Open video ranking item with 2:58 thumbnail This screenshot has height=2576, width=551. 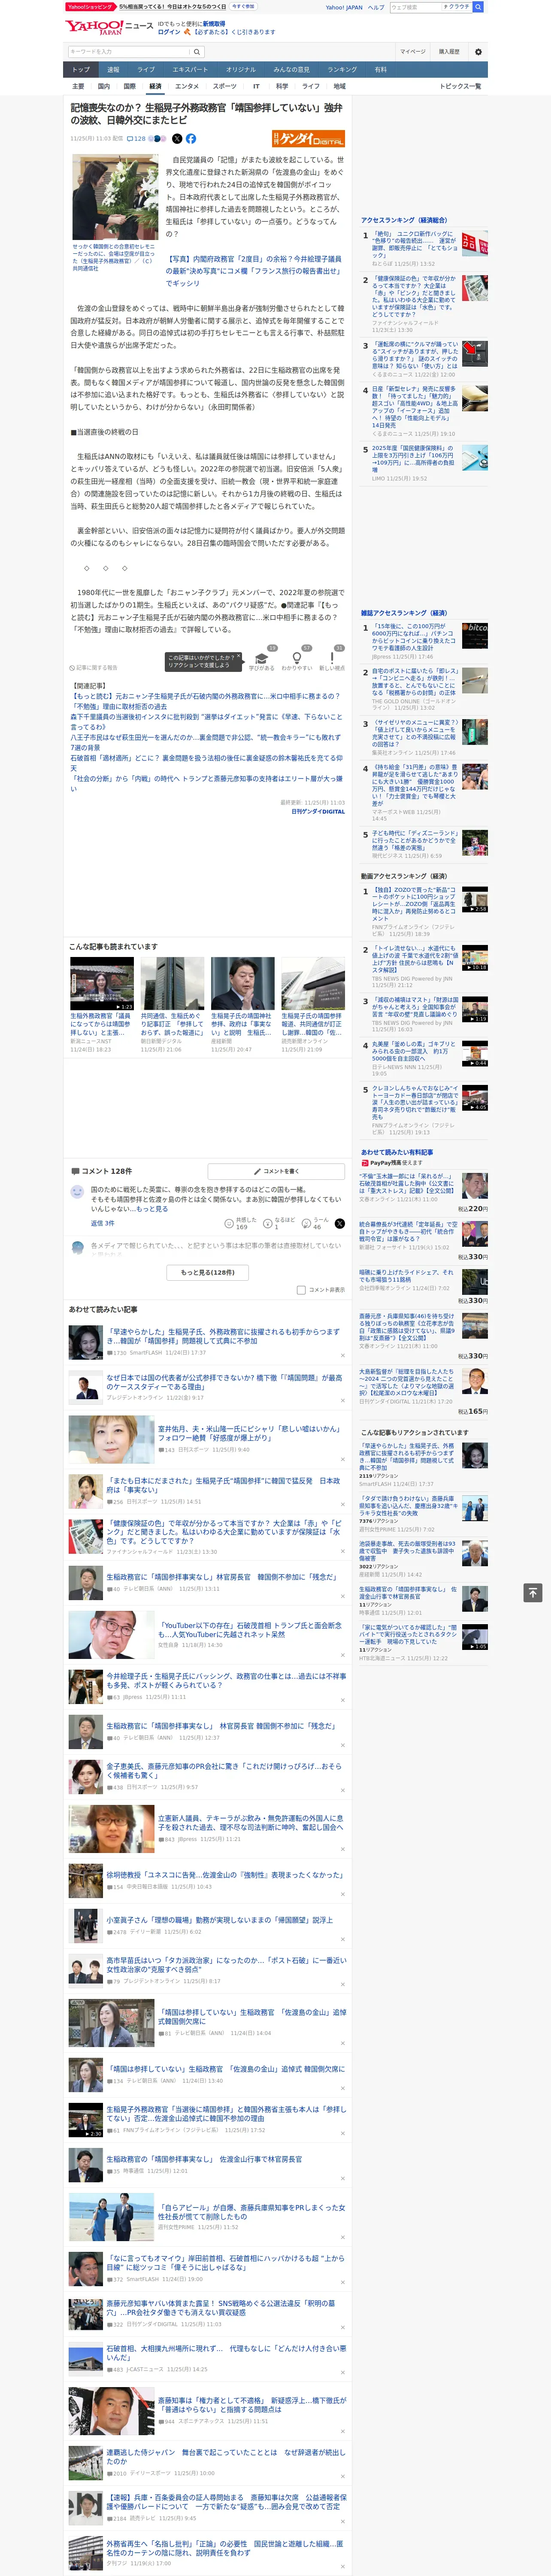pos(475,899)
